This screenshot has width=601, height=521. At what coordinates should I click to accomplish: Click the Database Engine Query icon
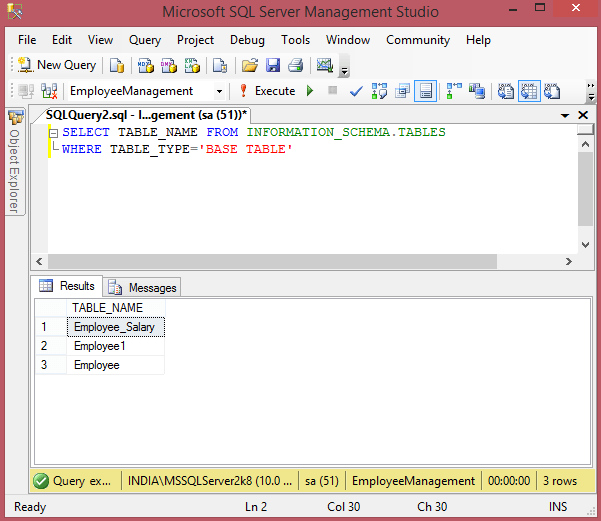pyautogui.click(x=117, y=65)
